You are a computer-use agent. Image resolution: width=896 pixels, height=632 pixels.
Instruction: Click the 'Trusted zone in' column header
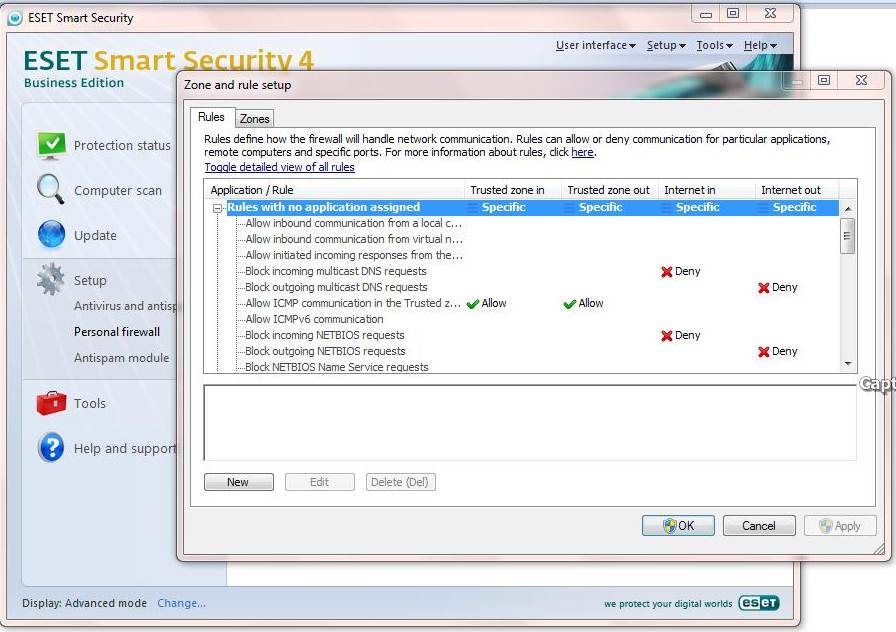pyautogui.click(x=513, y=190)
